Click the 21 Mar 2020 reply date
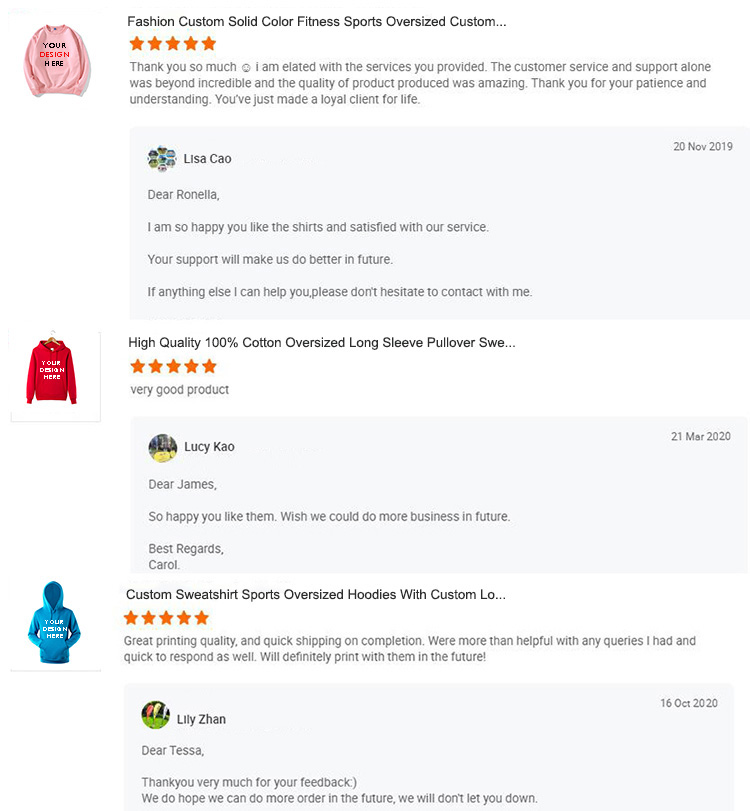The width and height of the screenshot is (750, 811). [x=700, y=437]
